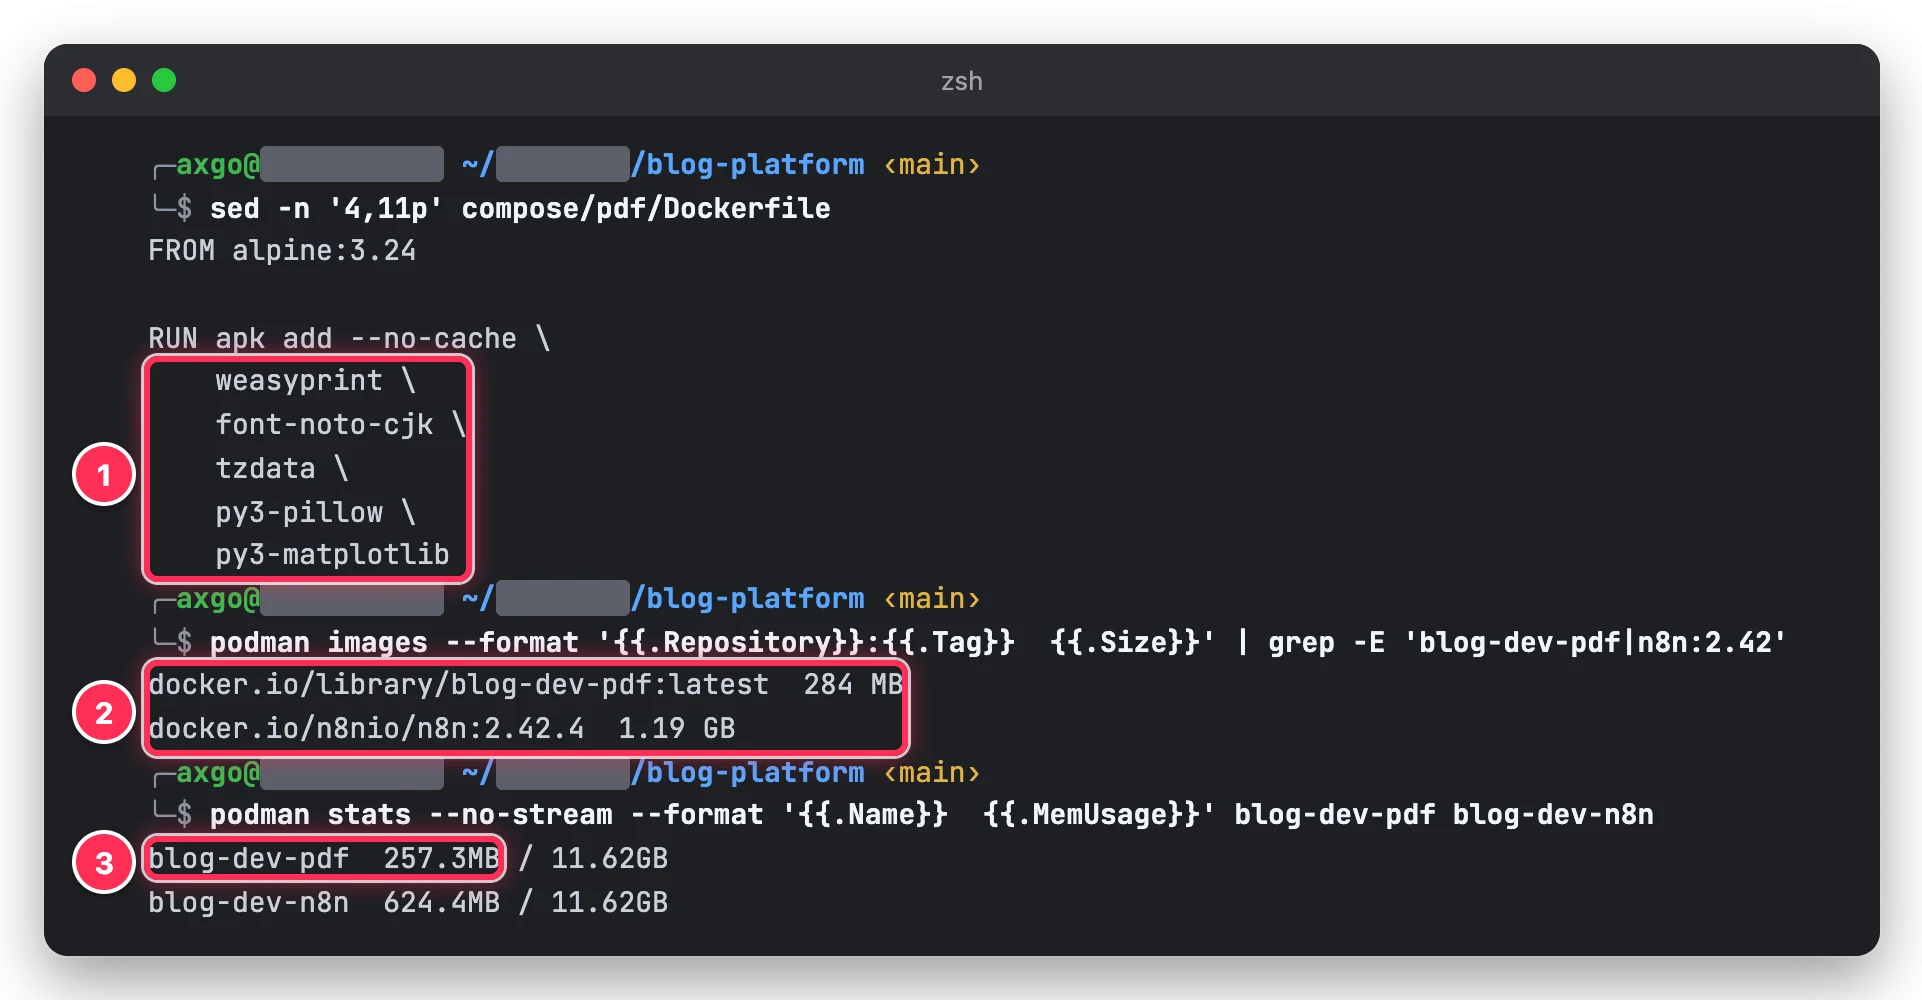Click the 'weasyprint' package line
The height and width of the screenshot is (1000, 1922).
point(315,380)
